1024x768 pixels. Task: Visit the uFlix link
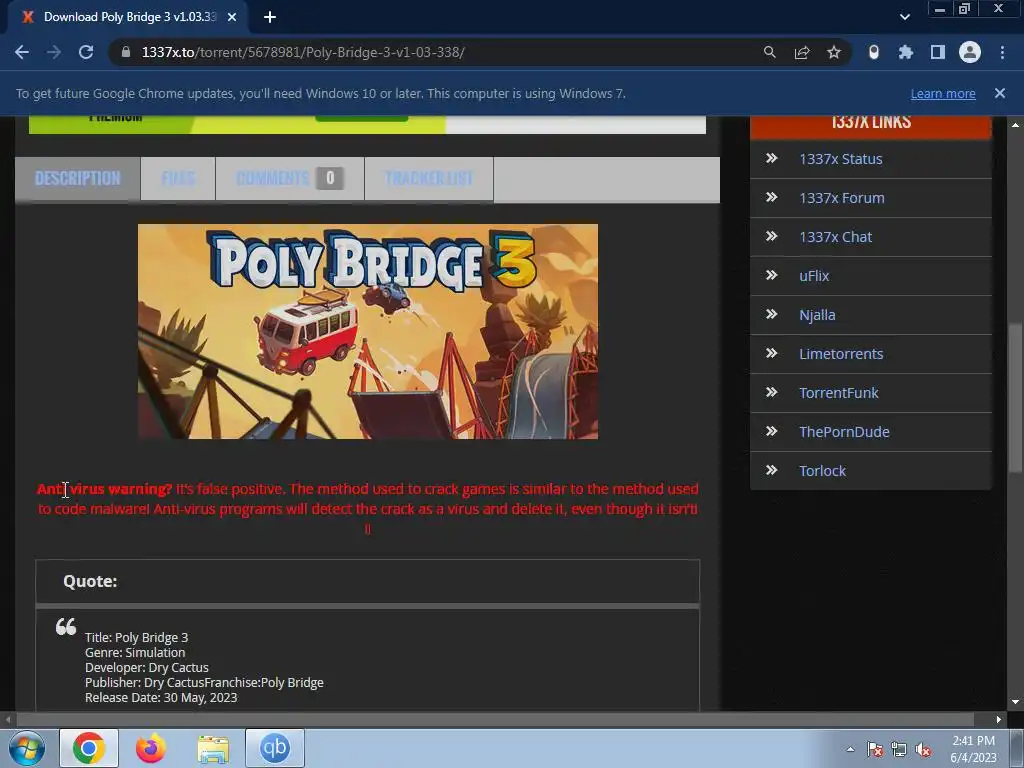(814, 276)
